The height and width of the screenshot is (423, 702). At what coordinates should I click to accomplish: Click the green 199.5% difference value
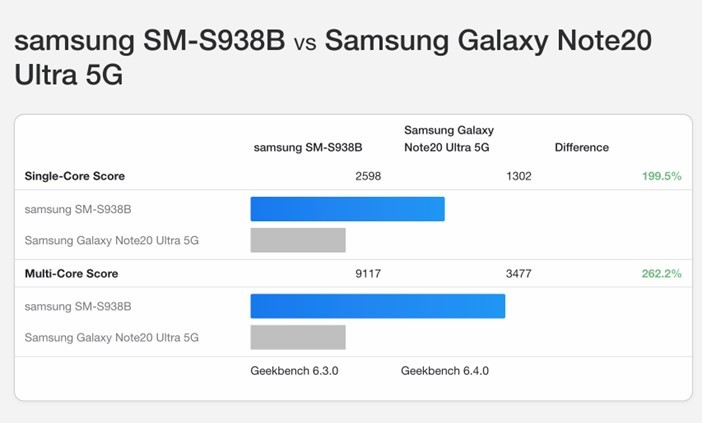[661, 176]
